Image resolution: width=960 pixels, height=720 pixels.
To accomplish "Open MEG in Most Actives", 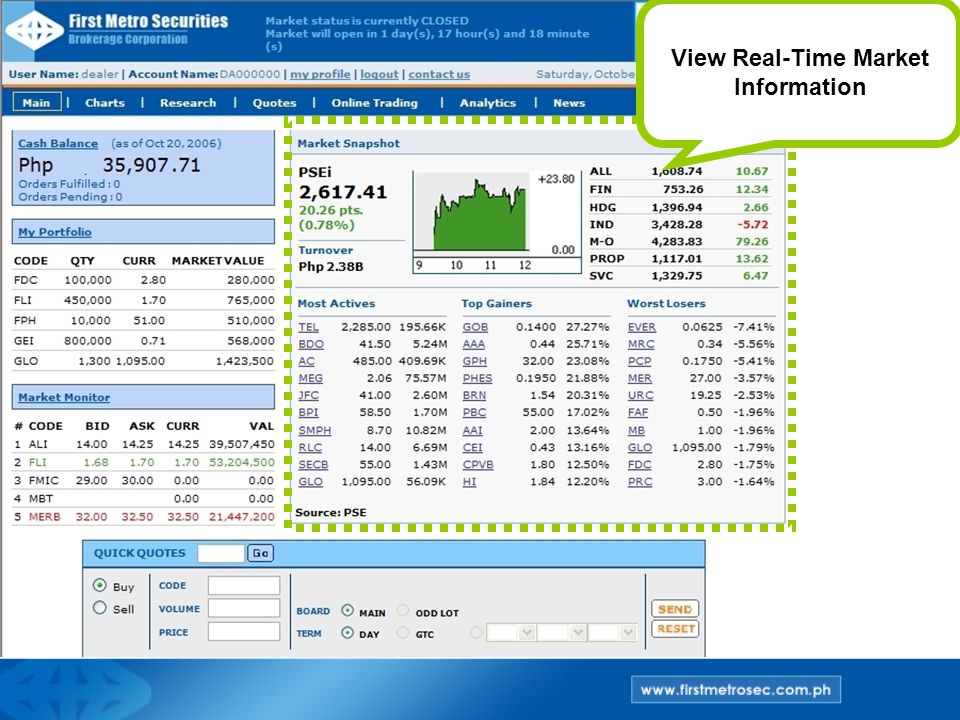I will pyautogui.click(x=310, y=379).
